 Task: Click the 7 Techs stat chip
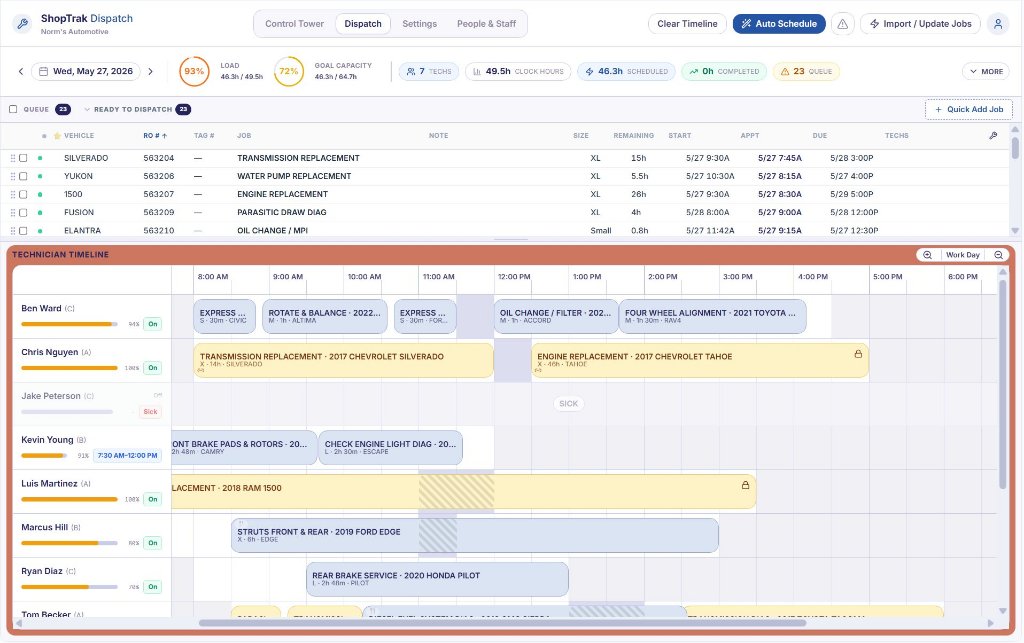429,71
